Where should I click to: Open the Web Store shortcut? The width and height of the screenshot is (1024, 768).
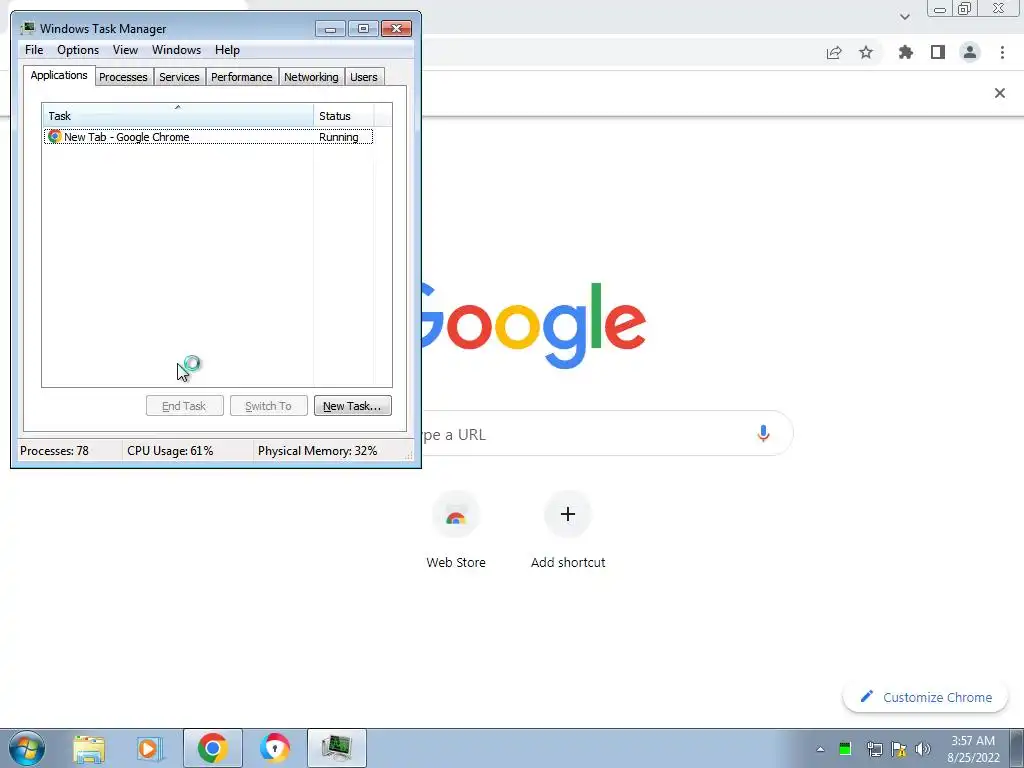[x=456, y=532]
